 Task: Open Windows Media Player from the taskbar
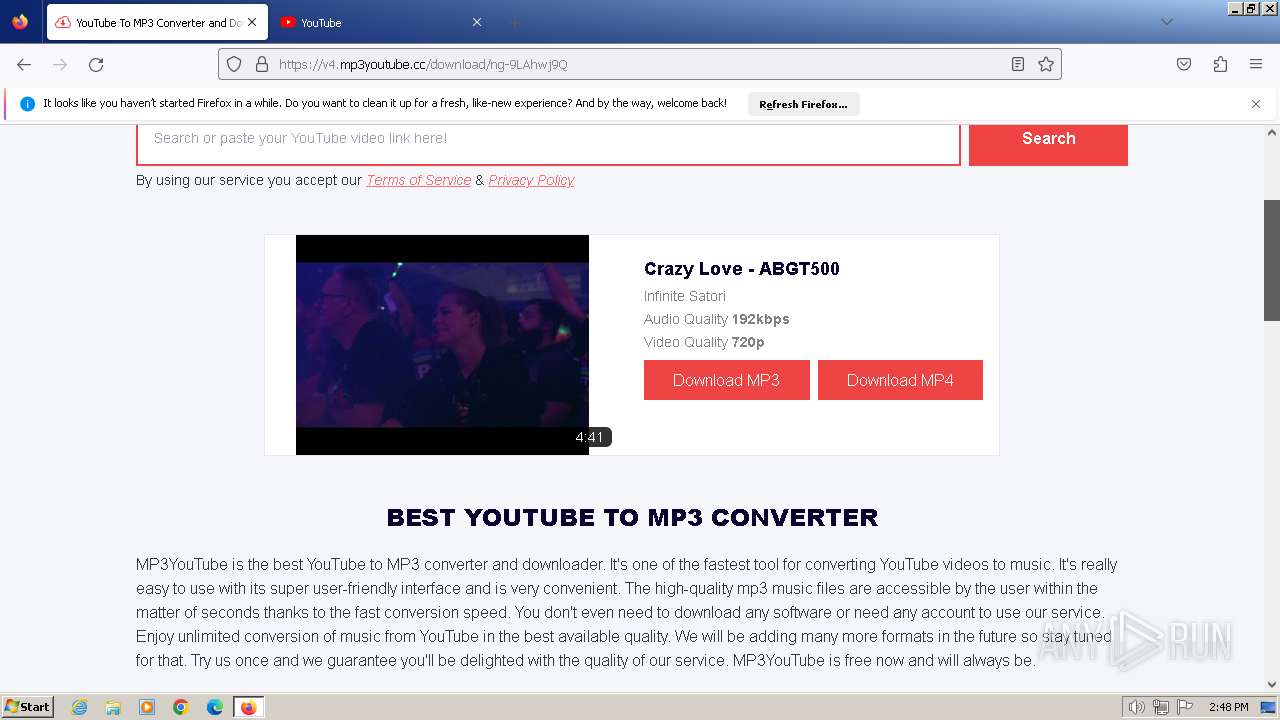(x=147, y=707)
